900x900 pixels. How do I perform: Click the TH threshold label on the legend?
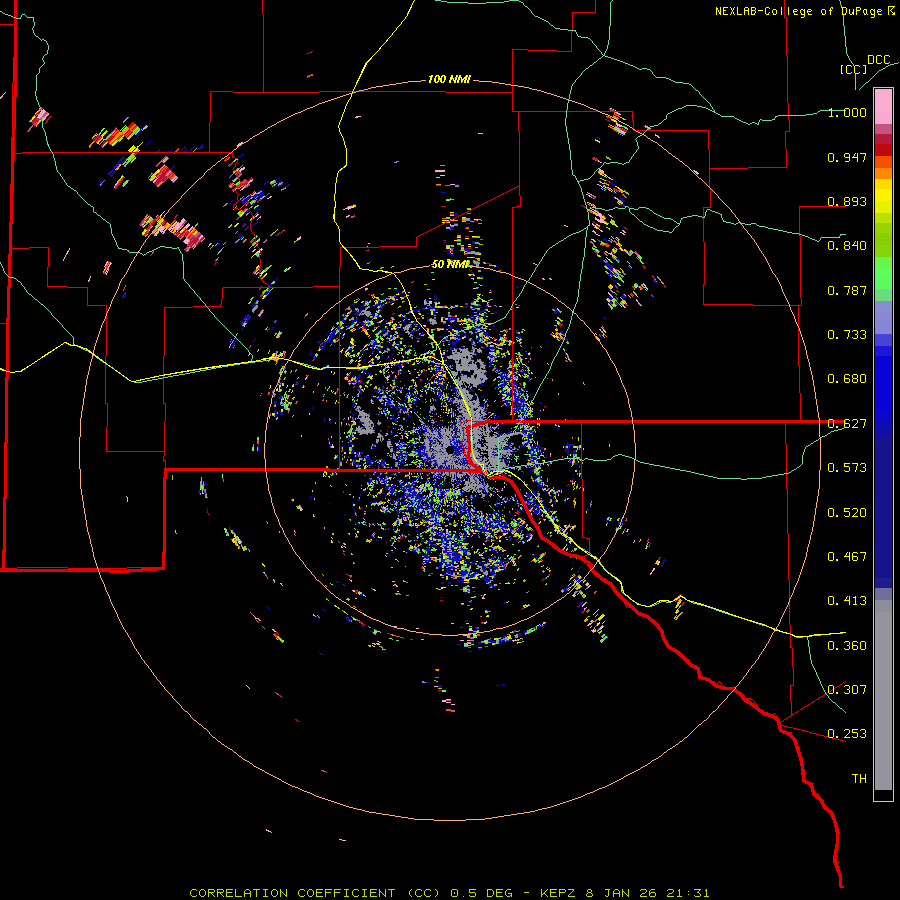[x=859, y=779]
